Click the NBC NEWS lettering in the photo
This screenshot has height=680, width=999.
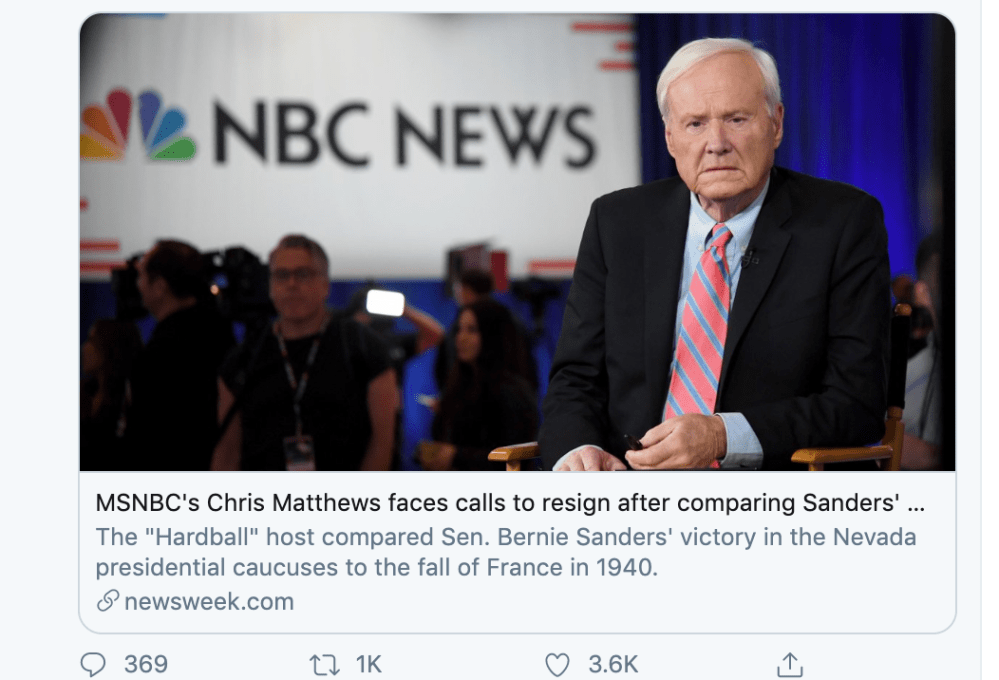(x=405, y=135)
